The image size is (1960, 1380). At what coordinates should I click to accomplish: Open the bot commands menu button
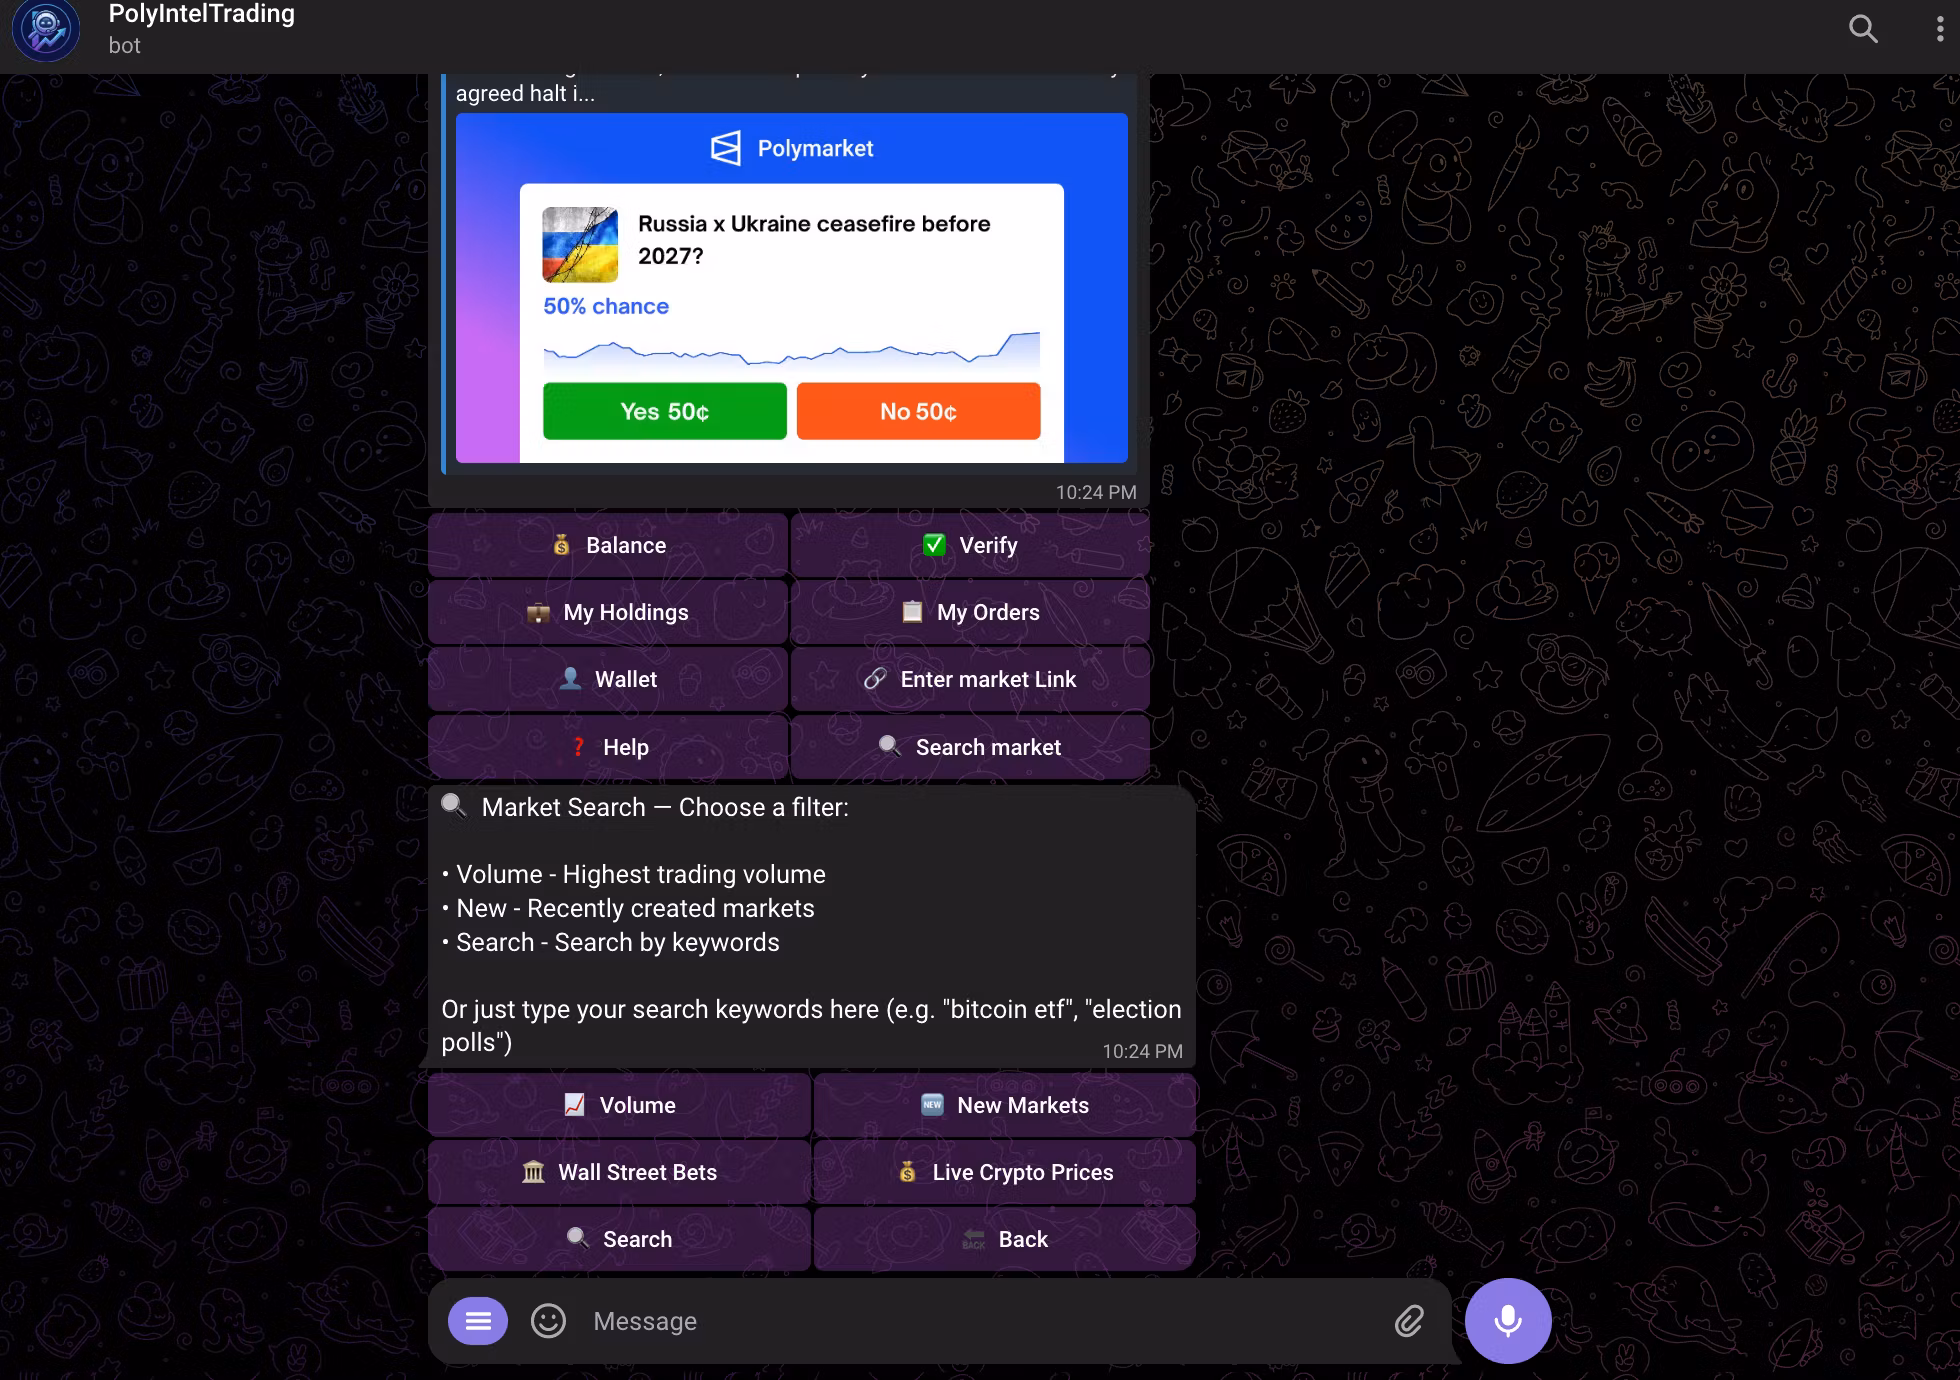(x=478, y=1321)
